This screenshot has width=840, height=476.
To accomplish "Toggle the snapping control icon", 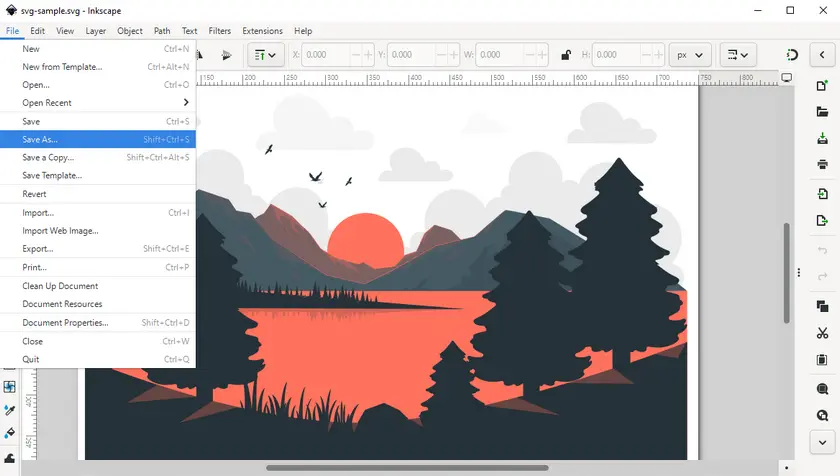I will click(x=793, y=54).
